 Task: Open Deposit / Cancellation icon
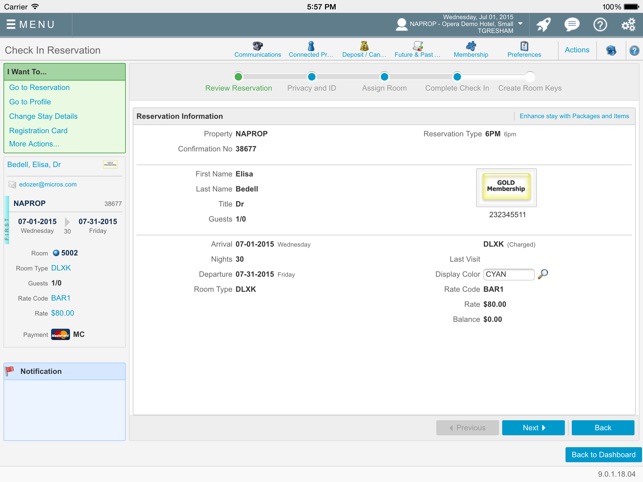point(364,49)
